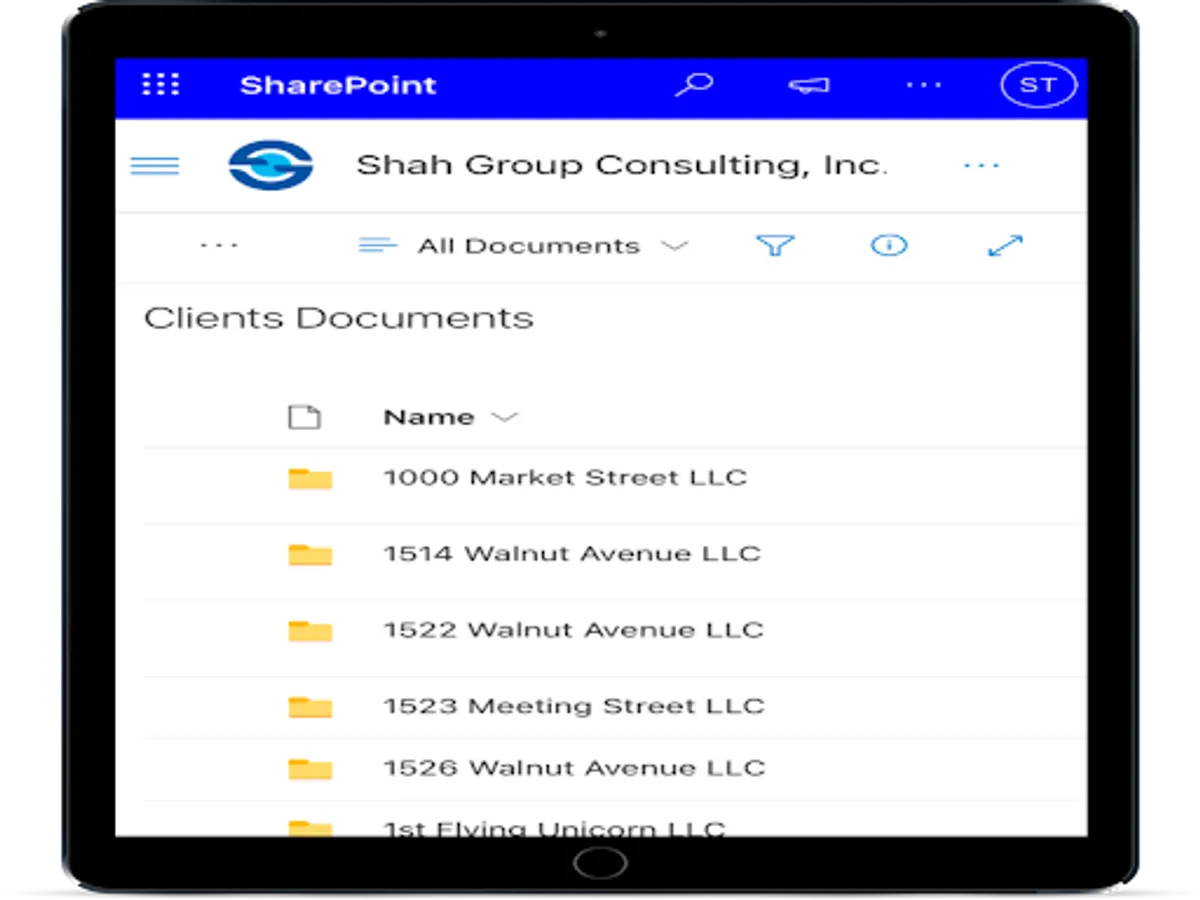Tap the iPad home button
Screen dimensions: 1200x900
coord(601,863)
